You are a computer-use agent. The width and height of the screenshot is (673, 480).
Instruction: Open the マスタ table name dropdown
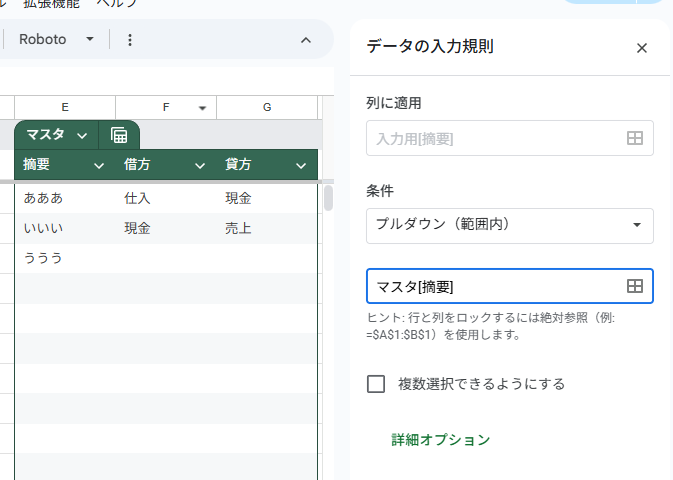click(x=81, y=135)
